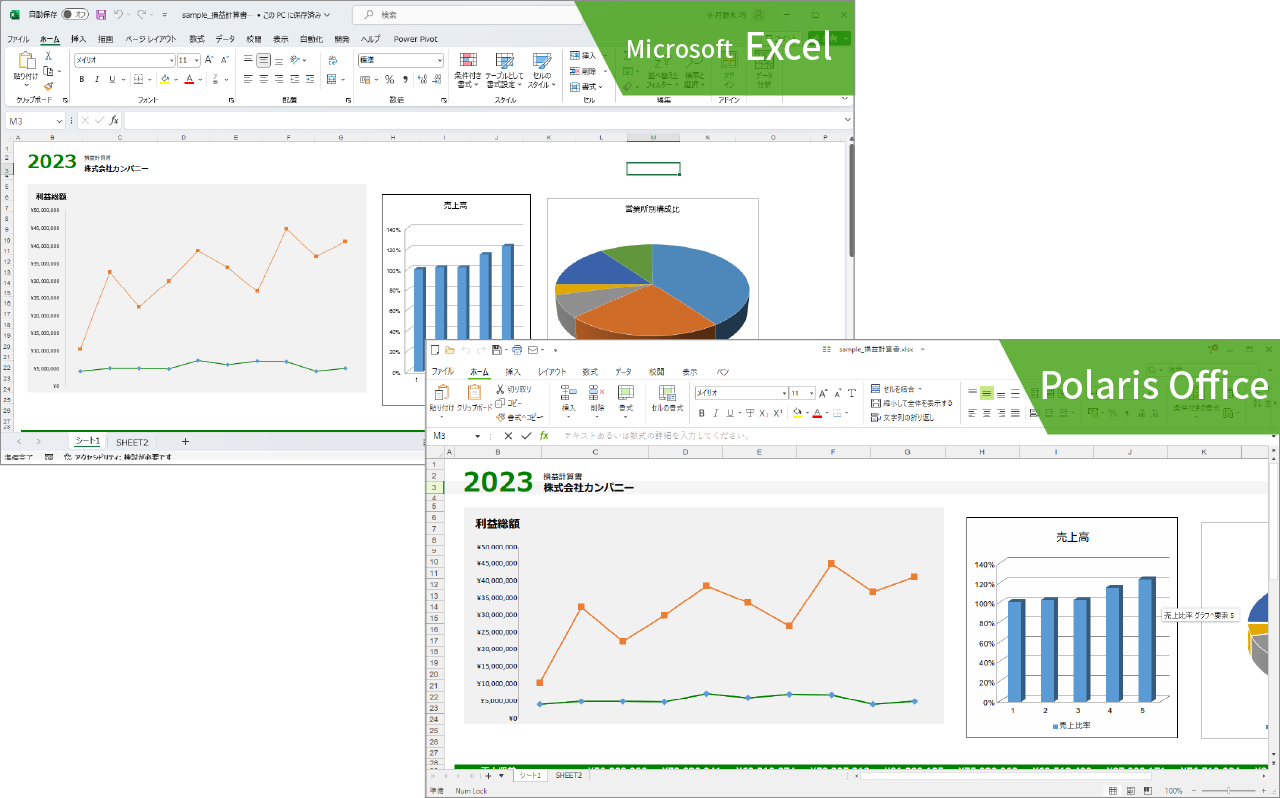Click the Excel save icon
This screenshot has height=798, width=1280.
[x=101, y=15]
